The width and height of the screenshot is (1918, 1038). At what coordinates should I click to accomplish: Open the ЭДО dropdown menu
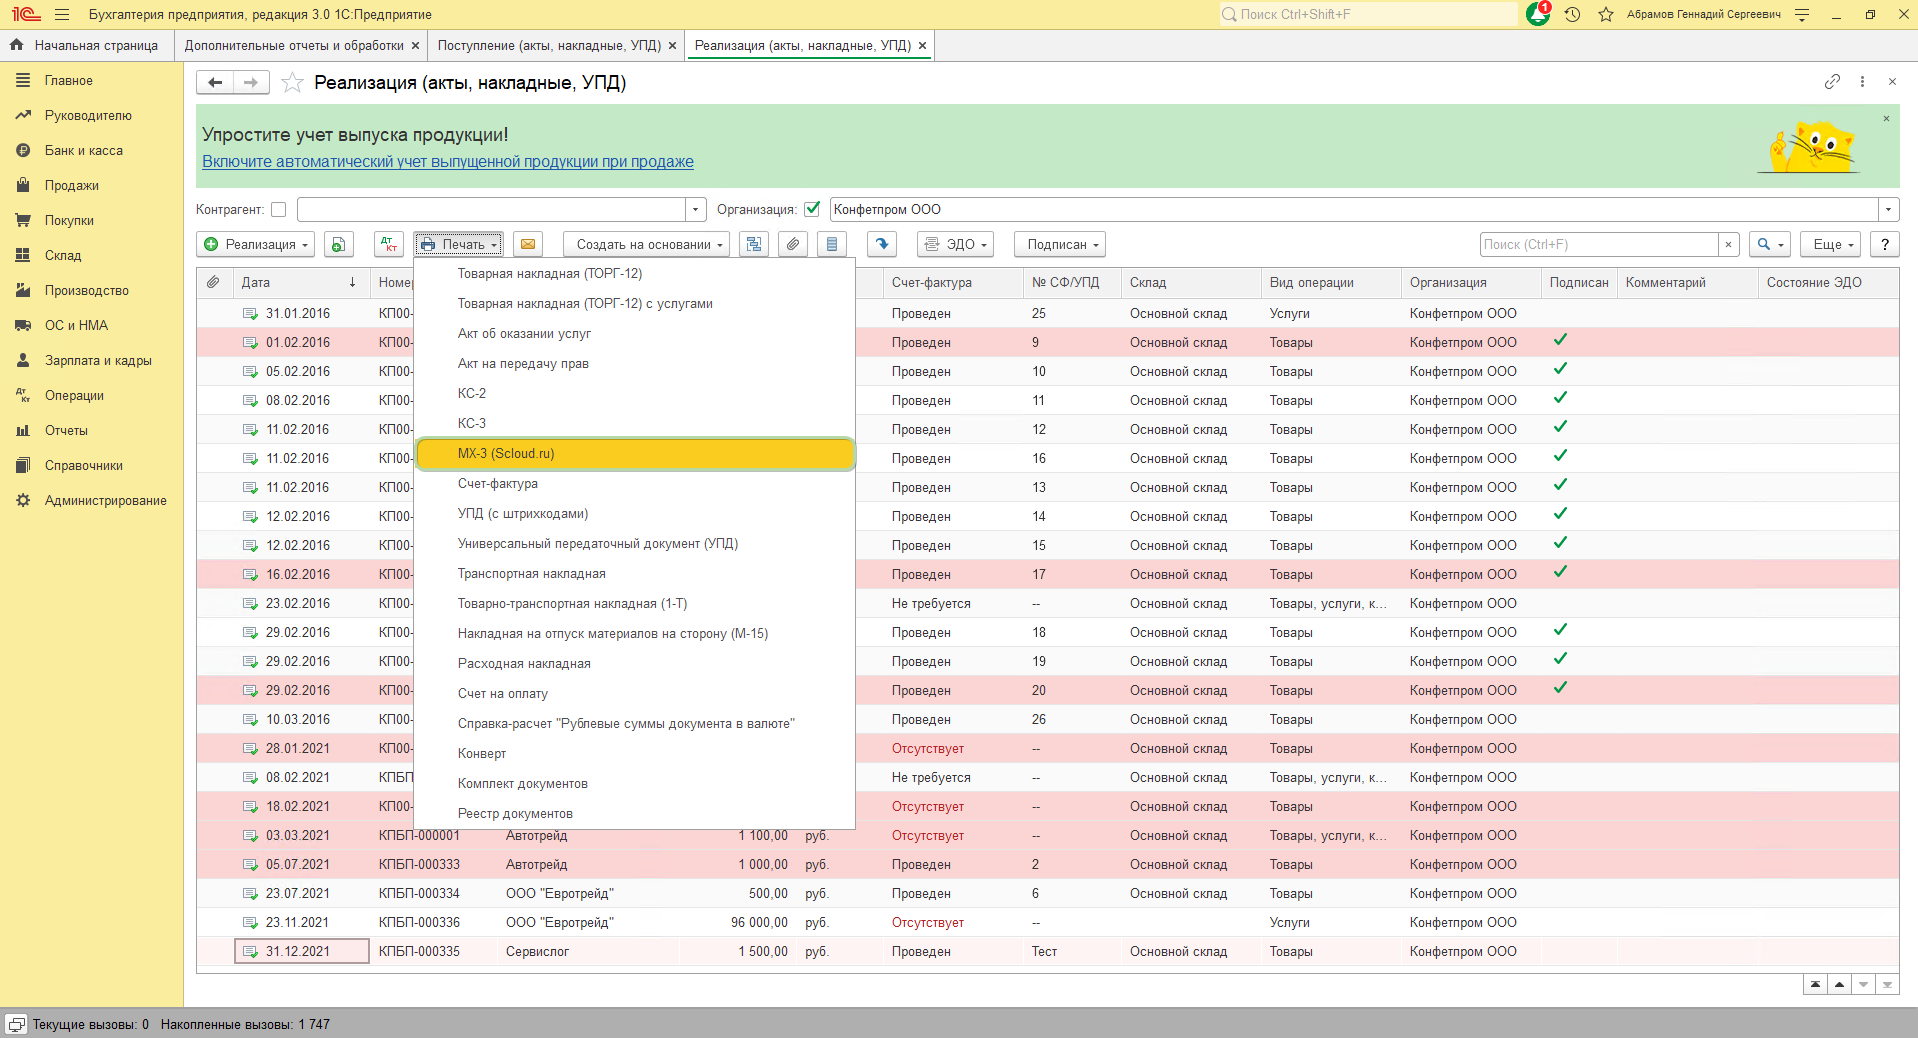pos(955,244)
